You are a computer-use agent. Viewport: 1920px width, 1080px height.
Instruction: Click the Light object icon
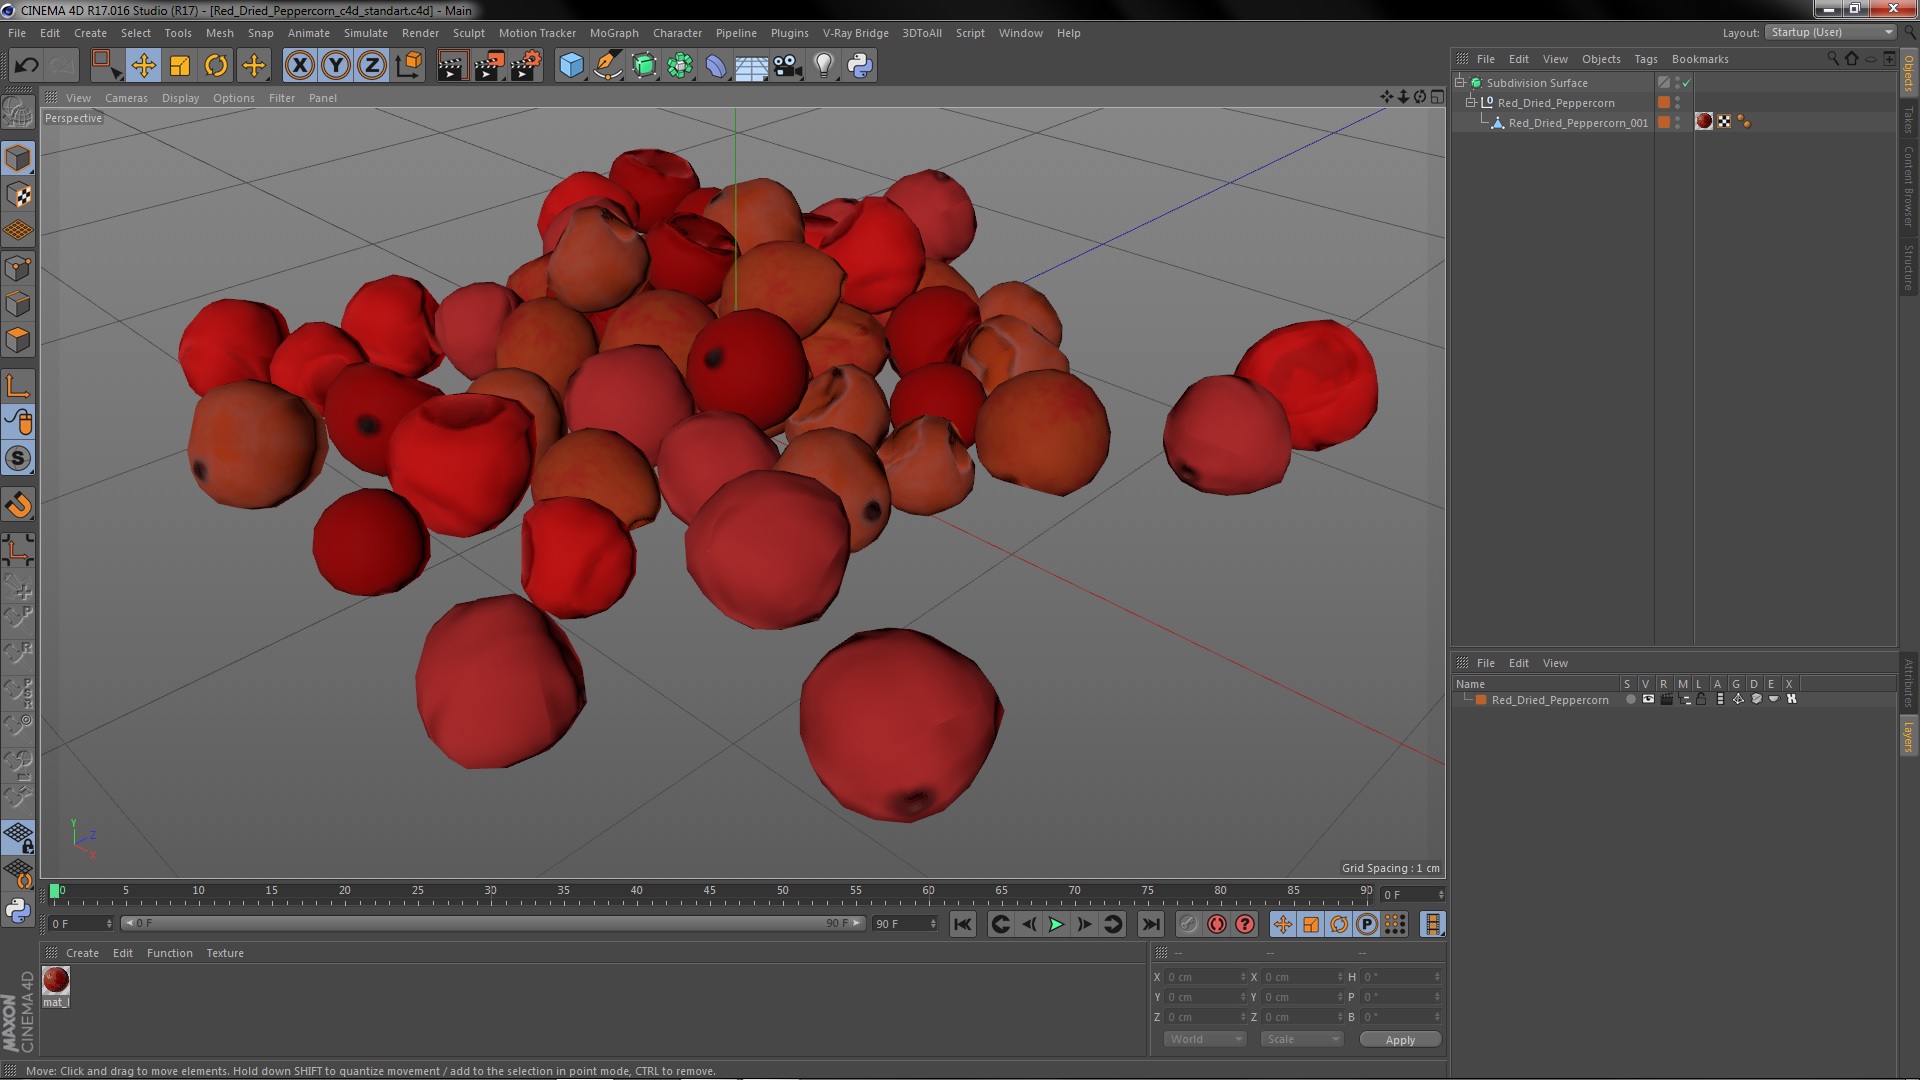(824, 66)
